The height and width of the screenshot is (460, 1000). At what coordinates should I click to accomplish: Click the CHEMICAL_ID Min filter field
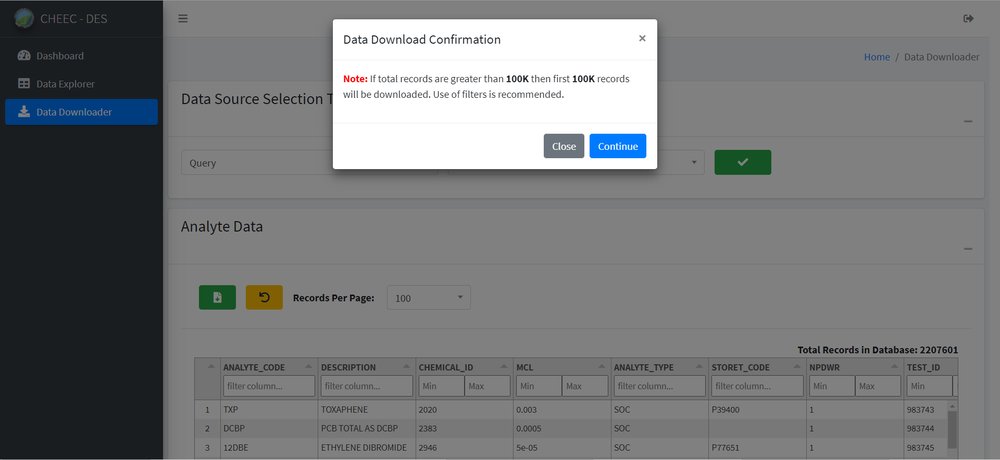coord(440,386)
